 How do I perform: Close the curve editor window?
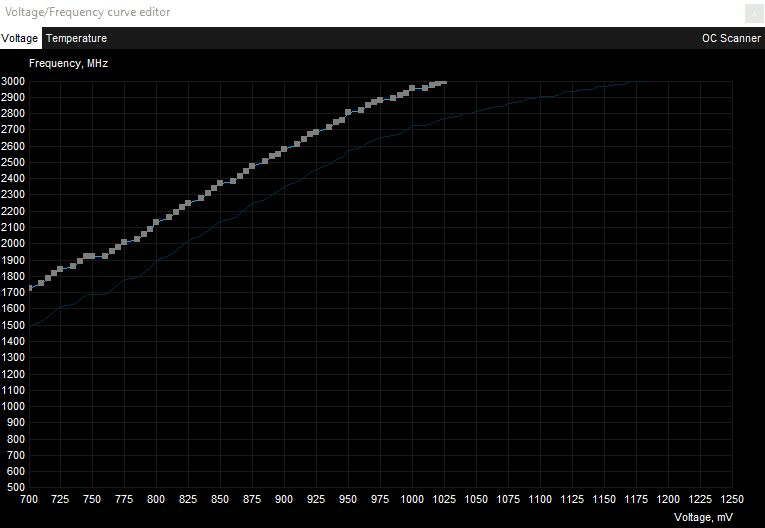[x=754, y=13]
